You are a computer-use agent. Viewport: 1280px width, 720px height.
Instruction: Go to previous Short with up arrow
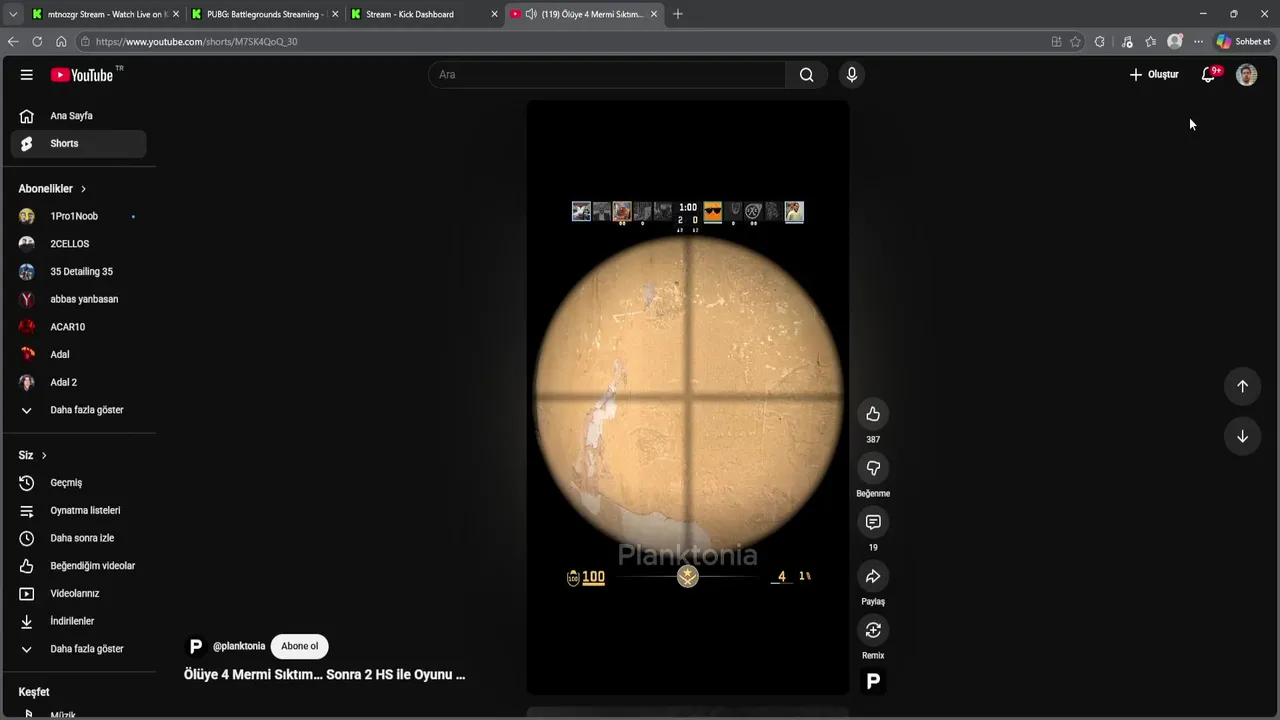[1242, 386]
